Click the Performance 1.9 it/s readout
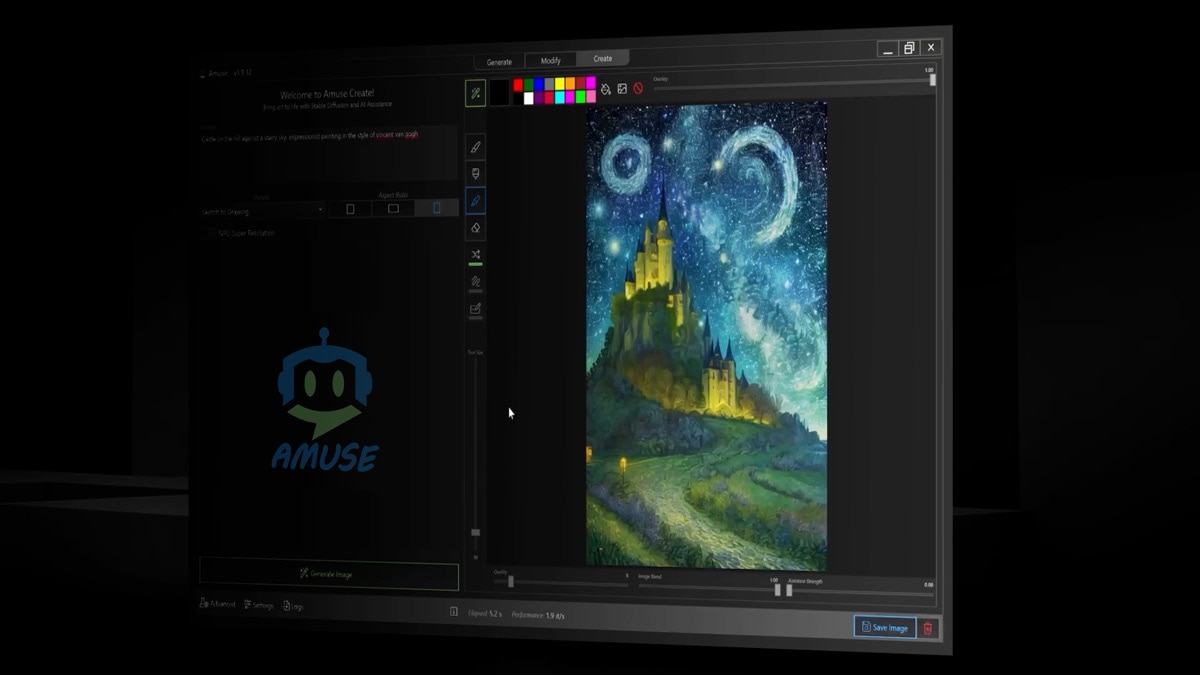Screen dimensions: 1200x675 pyautogui.click(x=538, y=615)
